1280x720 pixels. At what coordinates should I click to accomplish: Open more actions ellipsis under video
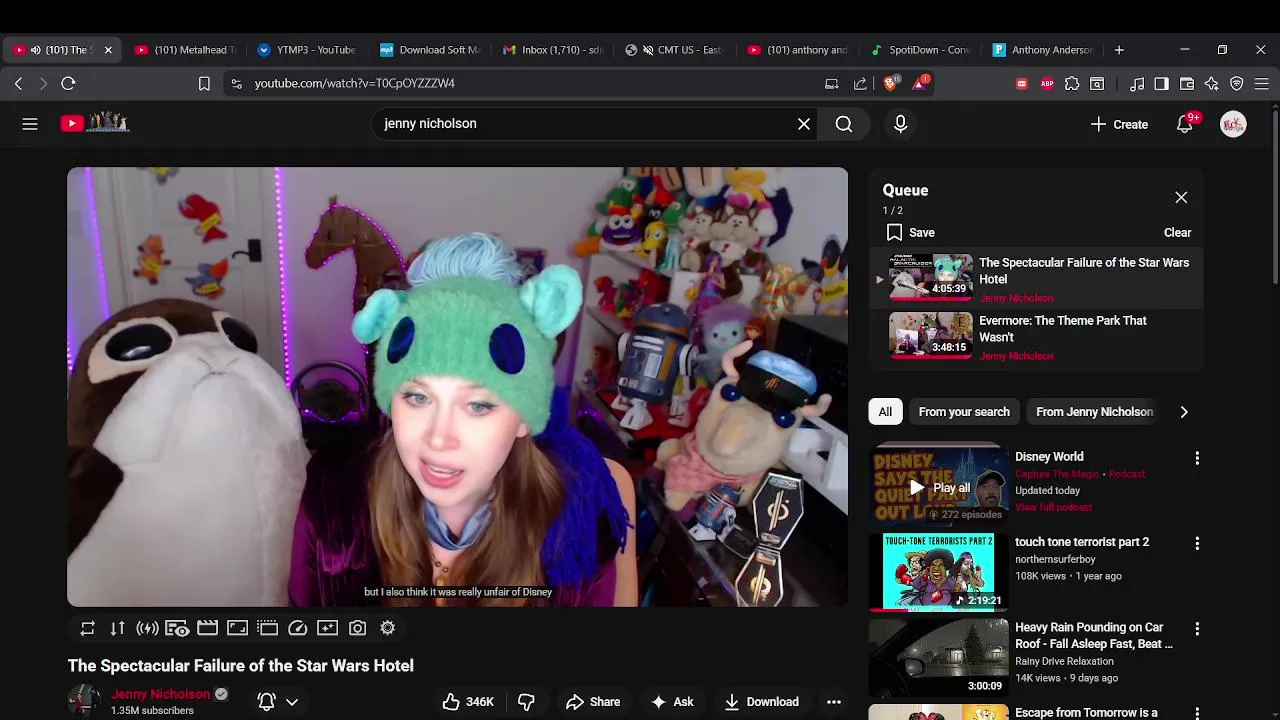[833, 702]
